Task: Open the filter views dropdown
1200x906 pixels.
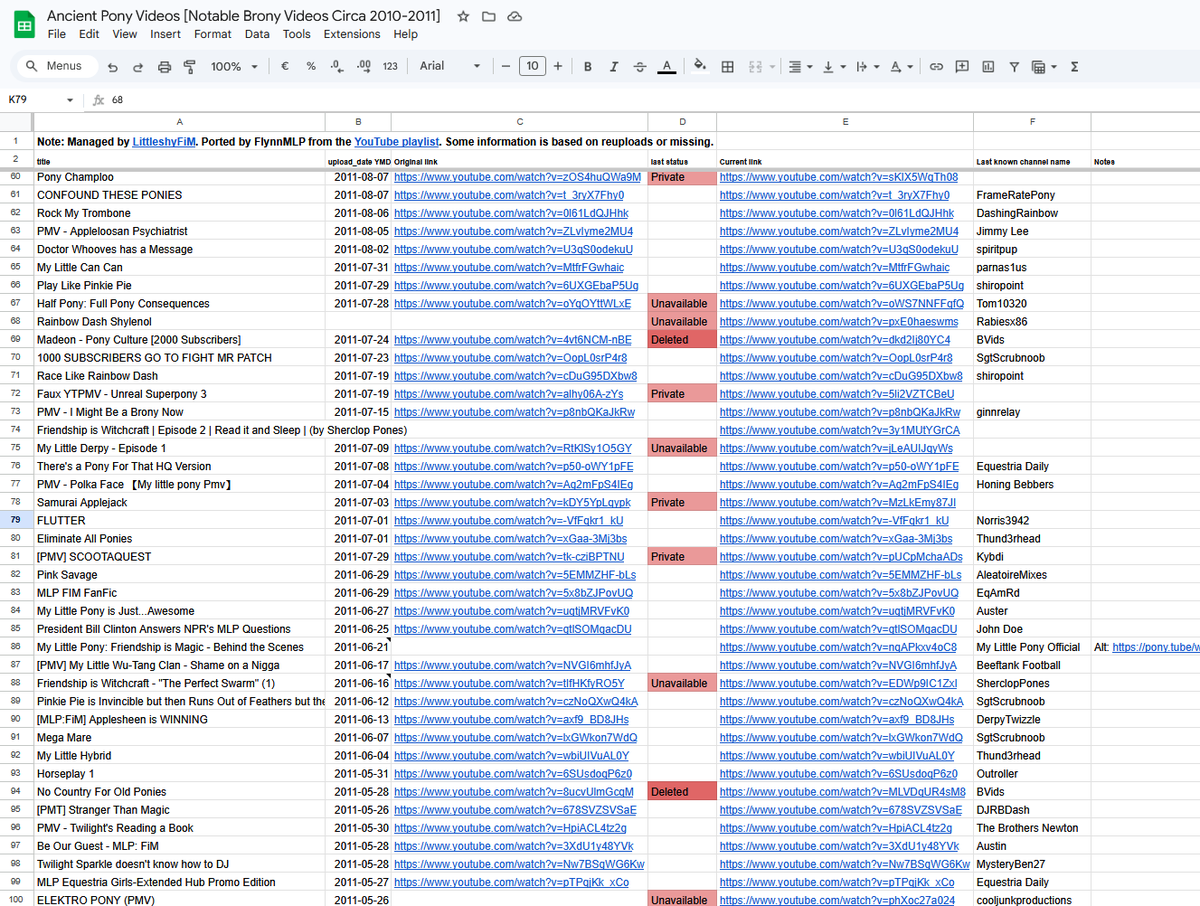Action: point(1043,66)
